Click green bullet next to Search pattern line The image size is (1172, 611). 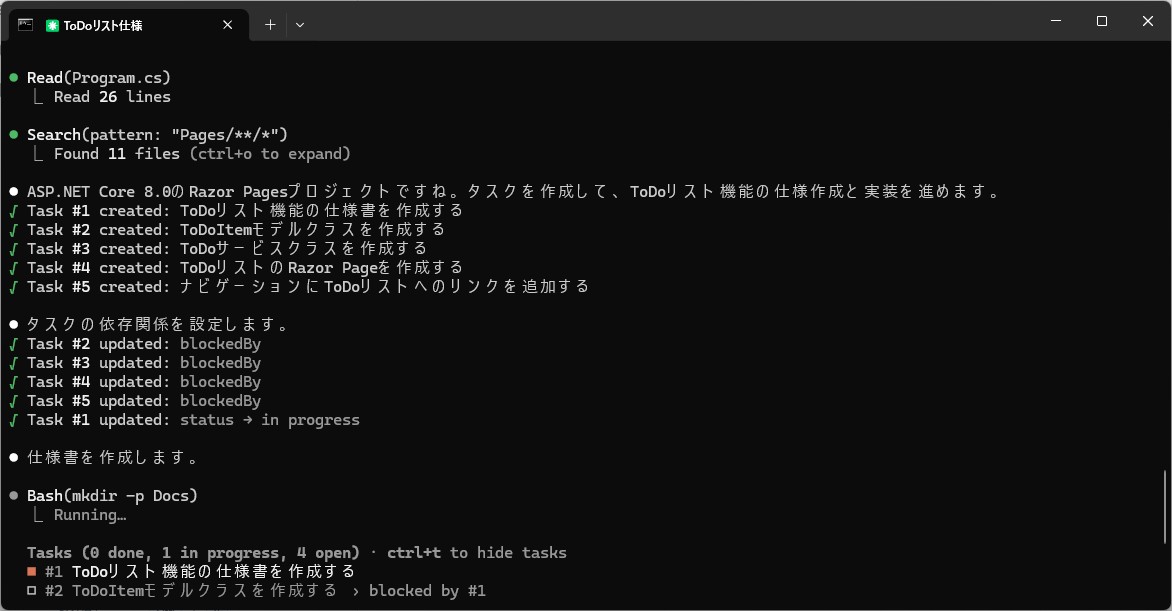[x=14, y=135]
